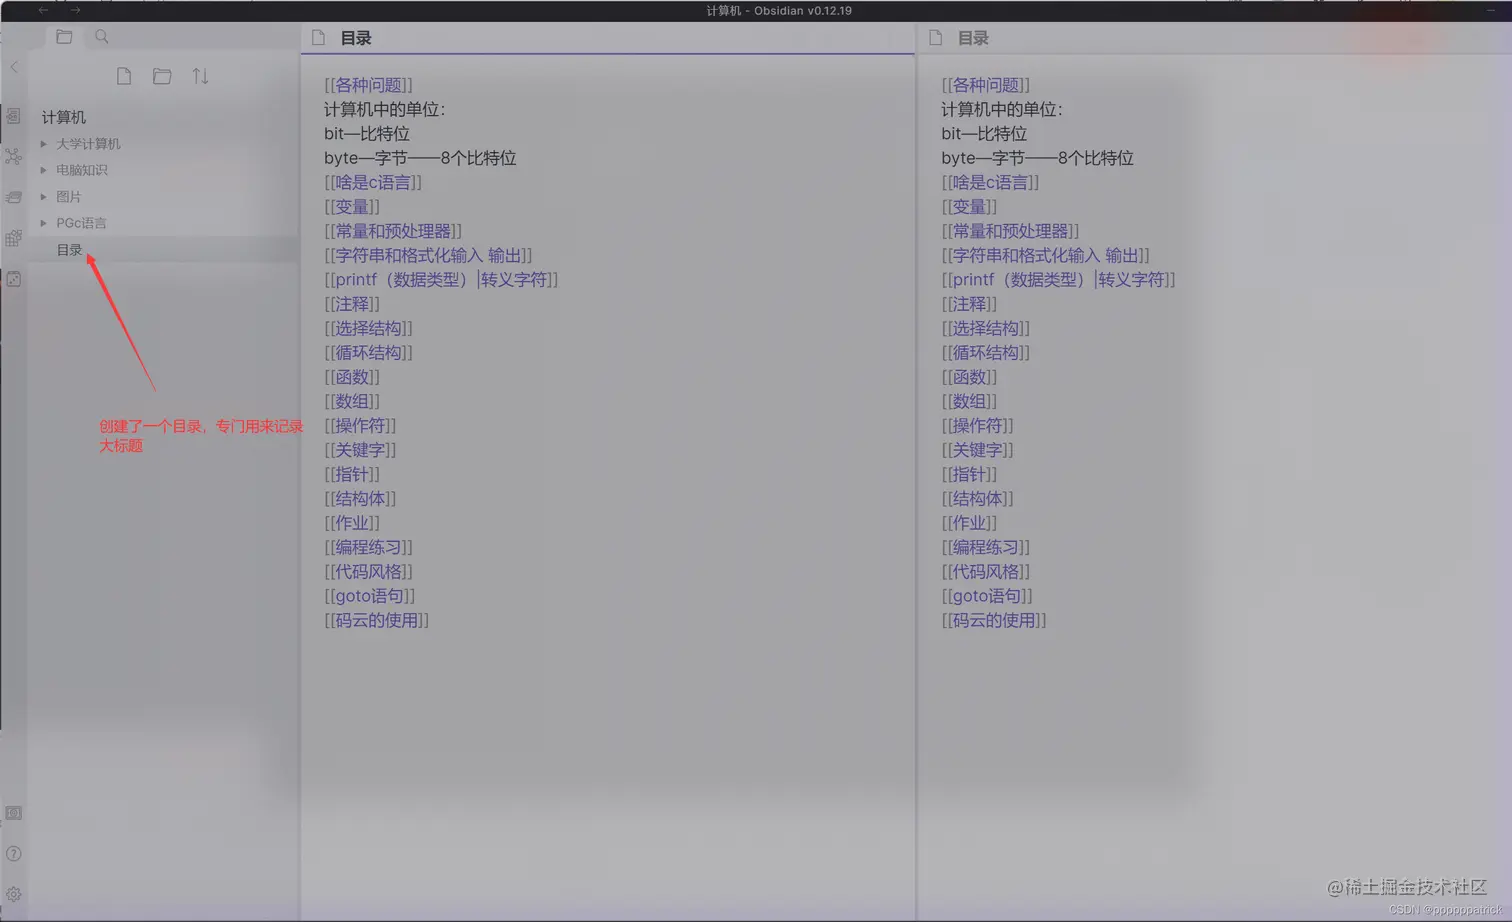The height and width of the screenshot is (922, 1512).
Task: Open the [[goto语句]] link in the right pane
Action: click(986, 595)
